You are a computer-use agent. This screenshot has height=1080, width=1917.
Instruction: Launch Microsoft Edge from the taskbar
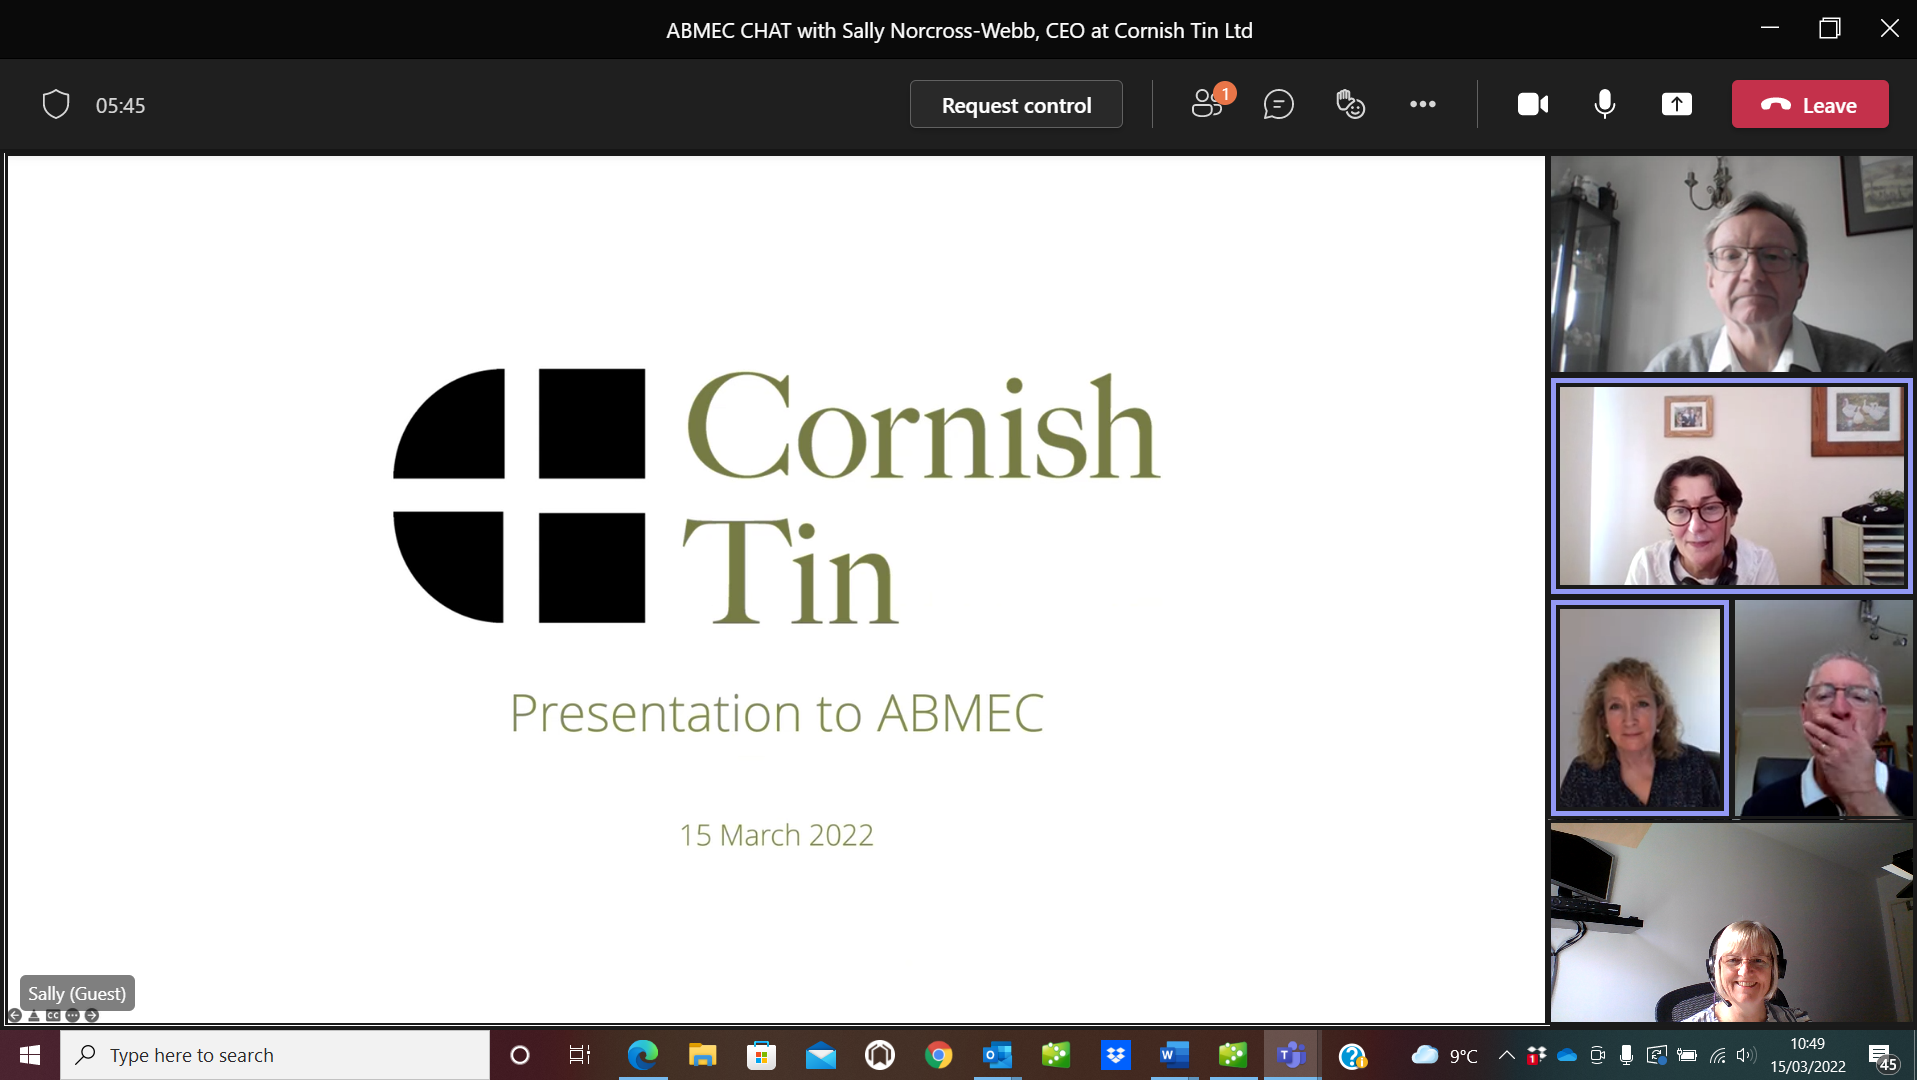pos(642,1055)
